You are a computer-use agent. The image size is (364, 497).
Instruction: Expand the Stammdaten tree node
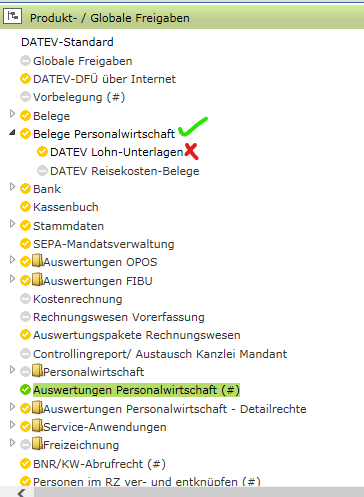[x=12, y=223]
